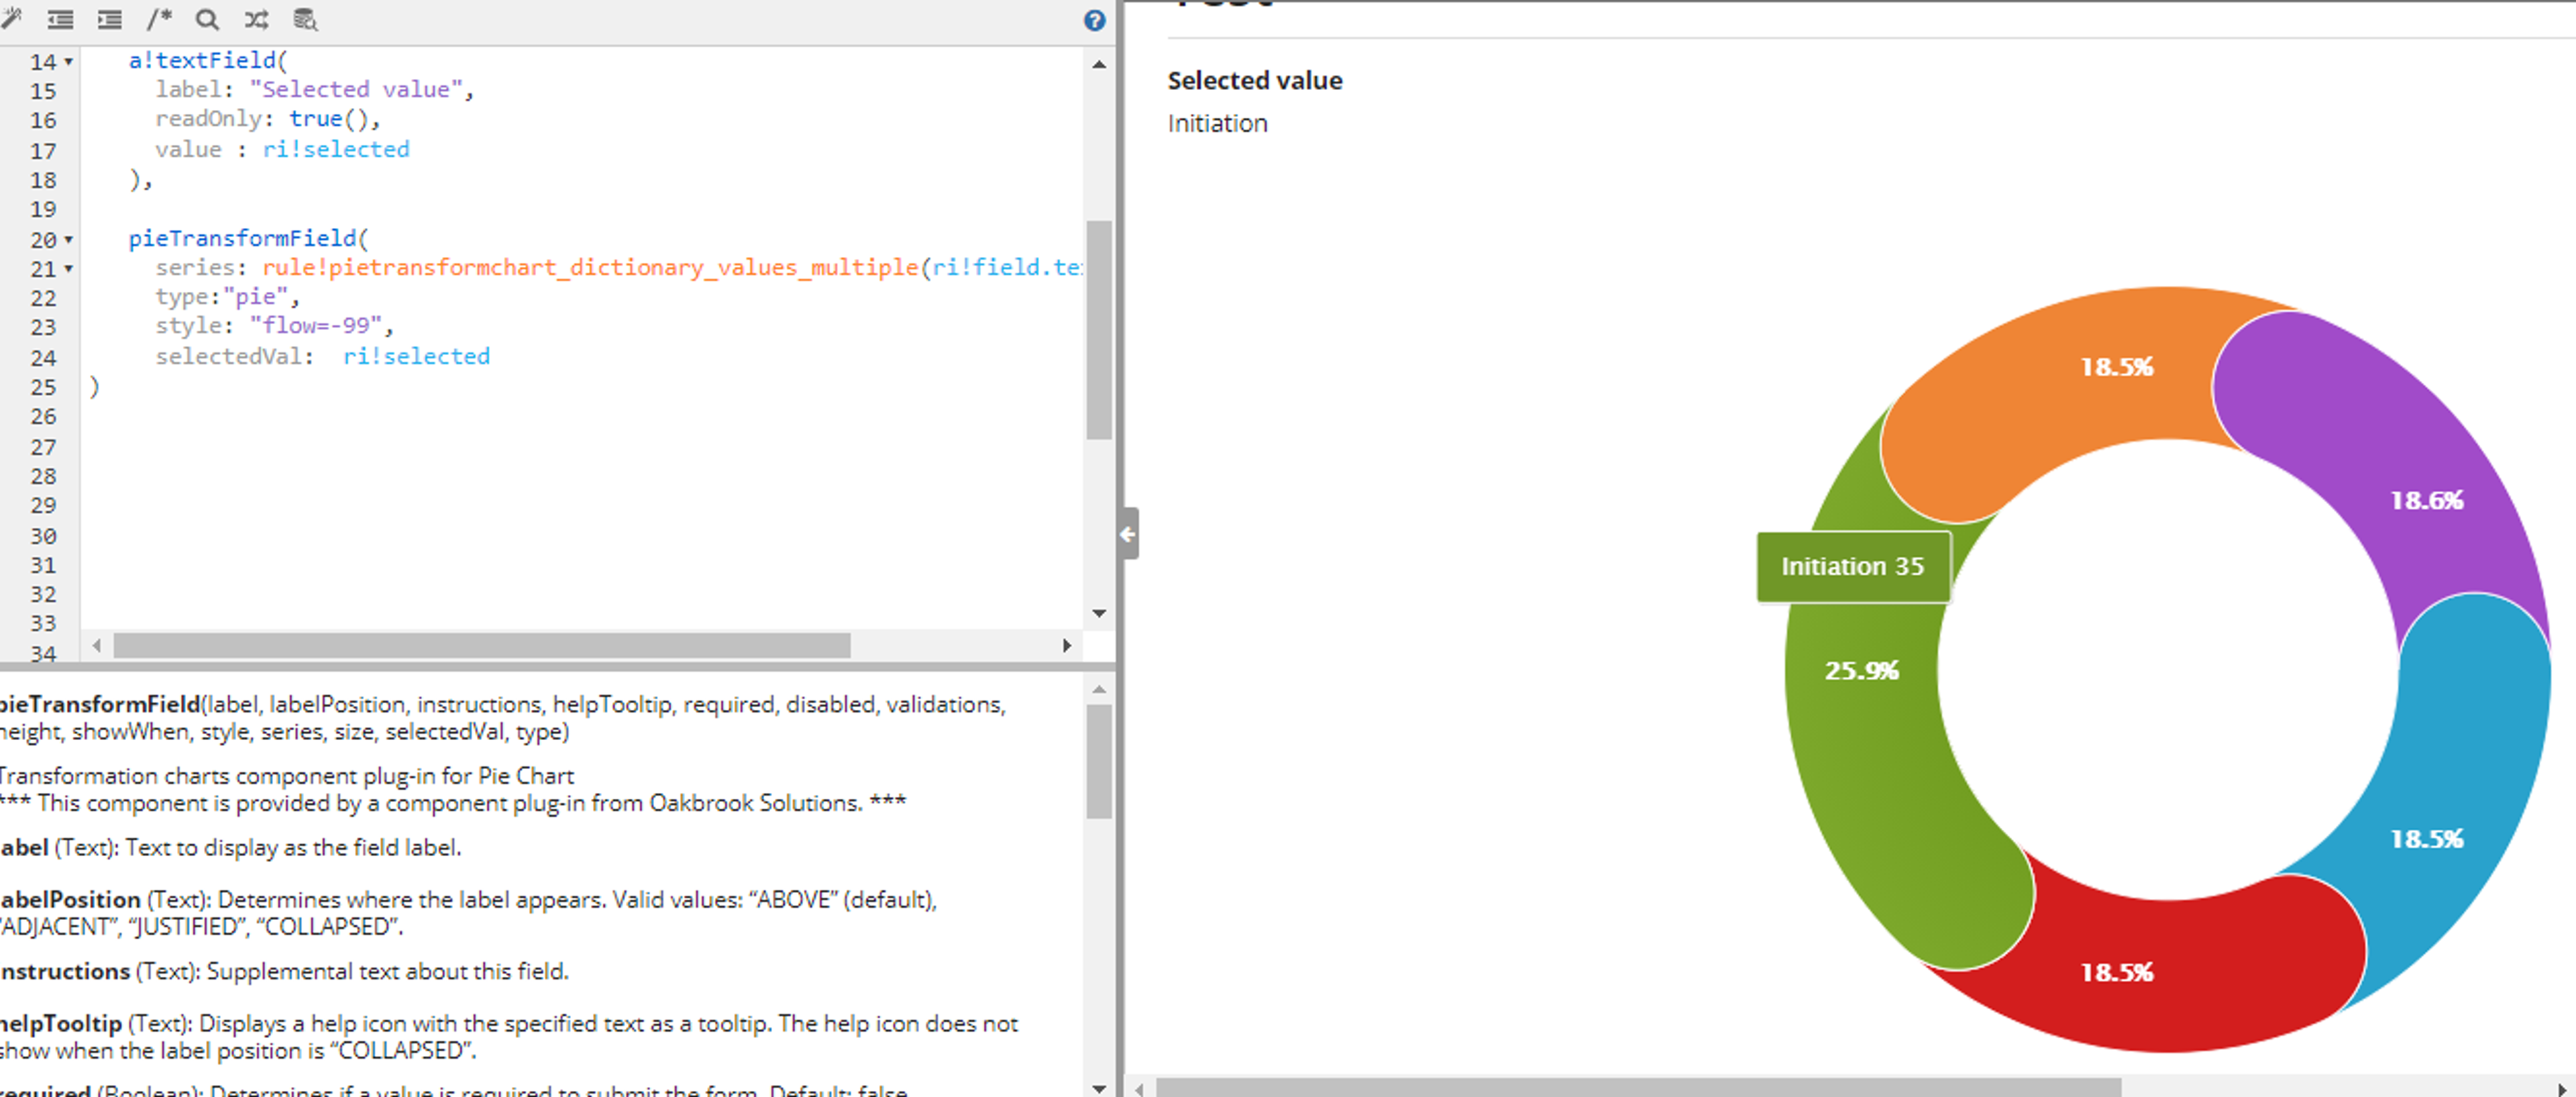Click the preview pane horizontal scrollbar thumb

click(x=1638, y=1087)
